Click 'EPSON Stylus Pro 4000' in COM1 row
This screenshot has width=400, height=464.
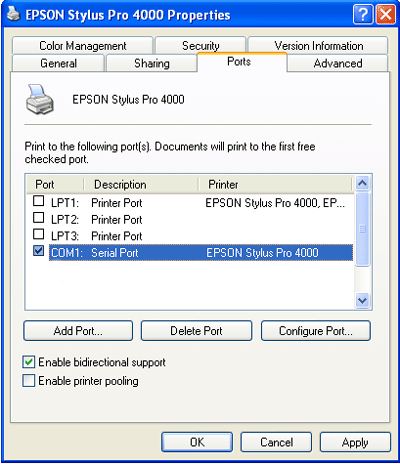point(262,253)
